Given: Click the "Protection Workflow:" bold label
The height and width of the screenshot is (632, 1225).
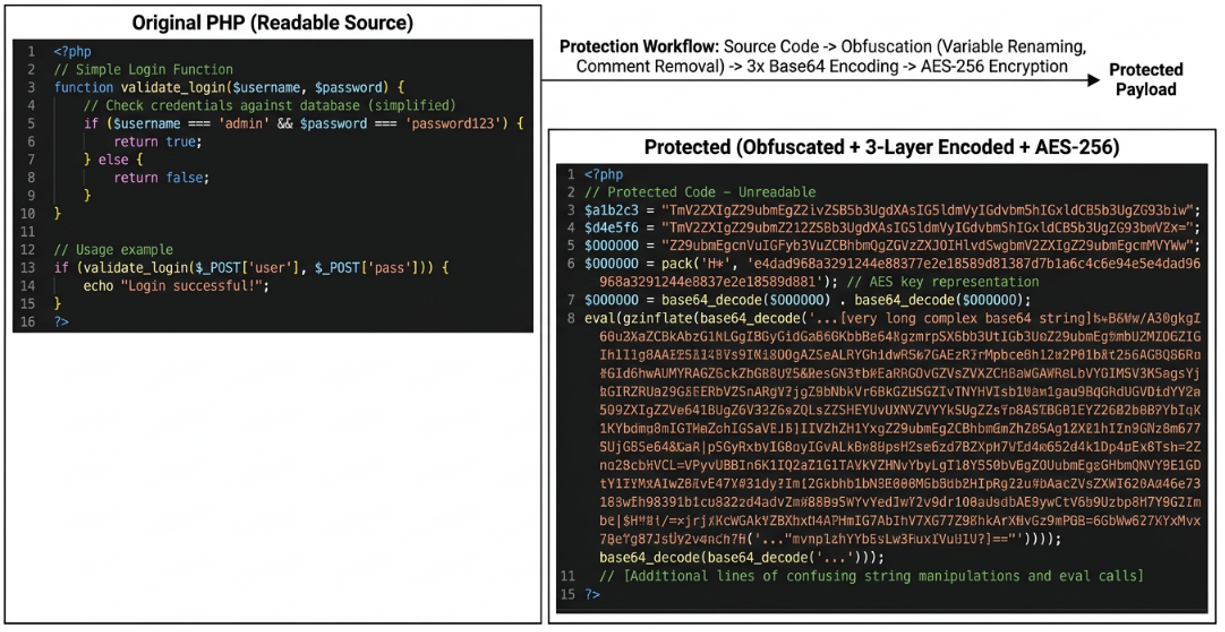Looking at the screenshot, I should pyautogui.click(x=639, y=47).
